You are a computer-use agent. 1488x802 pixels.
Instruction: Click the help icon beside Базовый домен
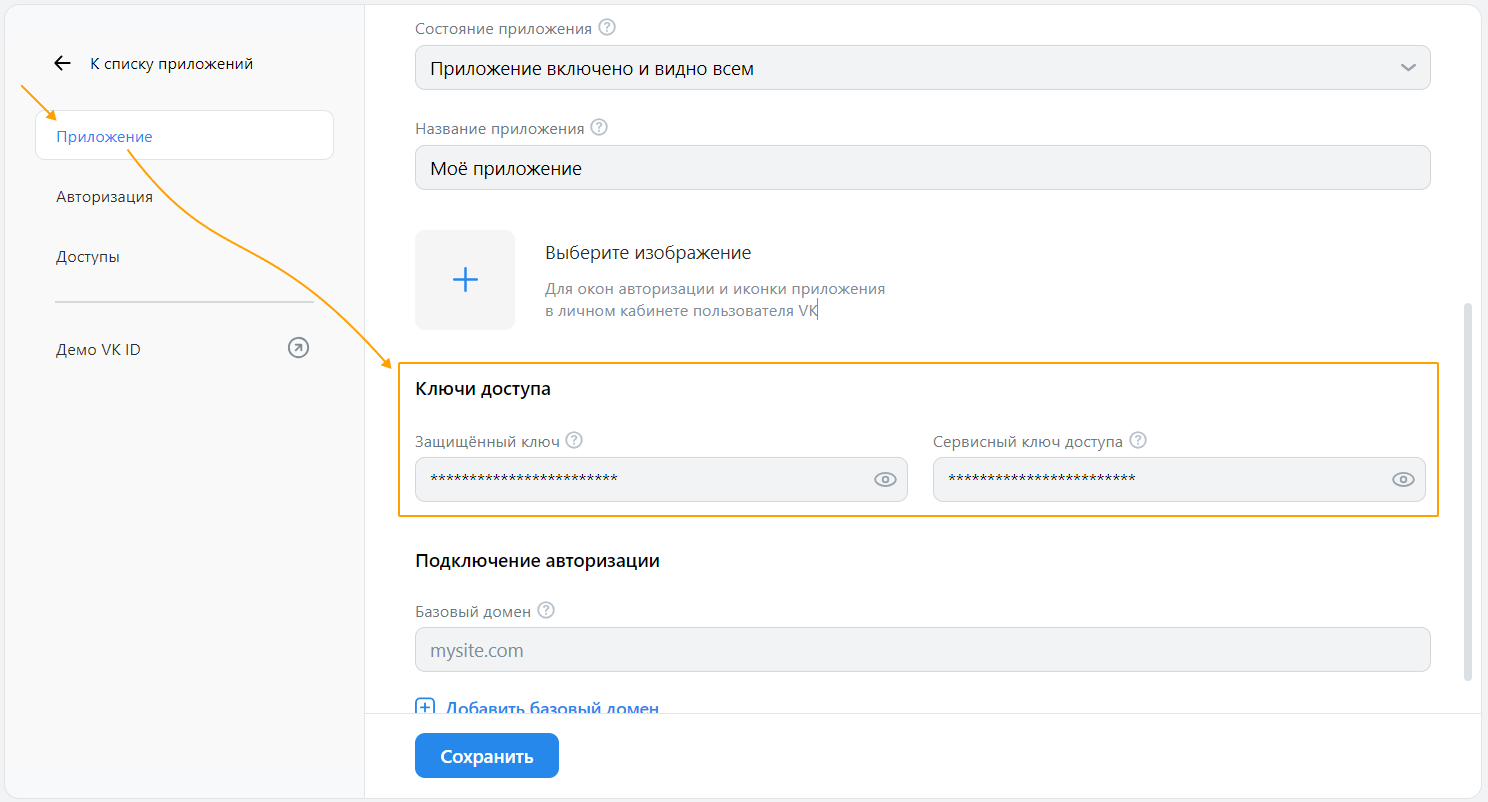pos(546,609)
